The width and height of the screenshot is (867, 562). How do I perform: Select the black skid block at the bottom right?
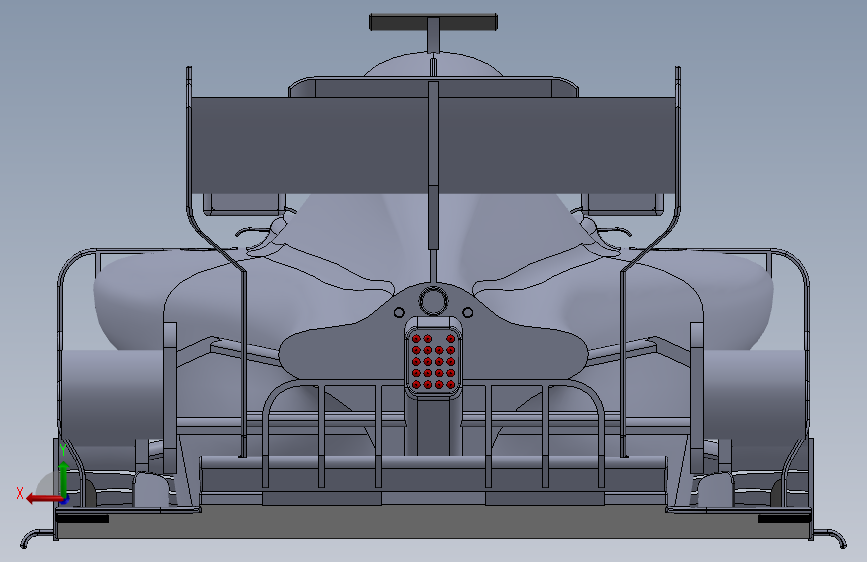pyautogui.click(x=784, y=518)
